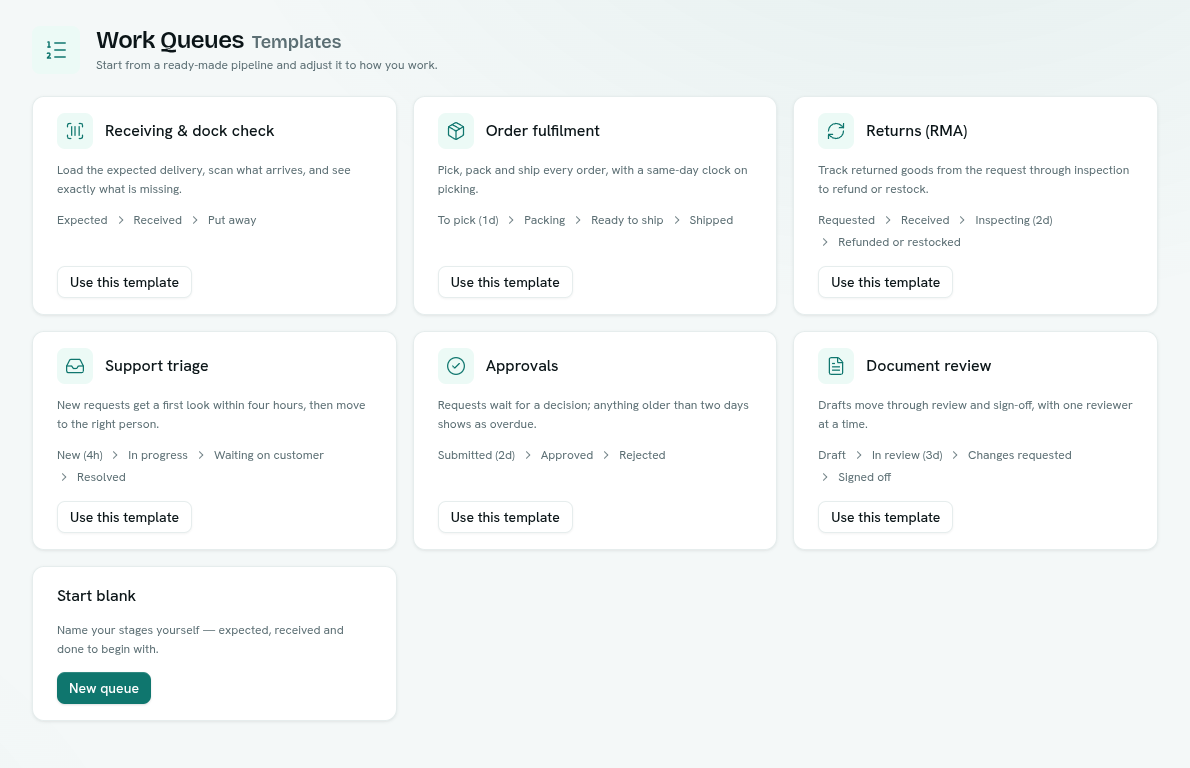Click the "Refunded or restocked" stage label
Image resolution: width=1190 pixels, height=768 pixels.
(x=899, y=242)
